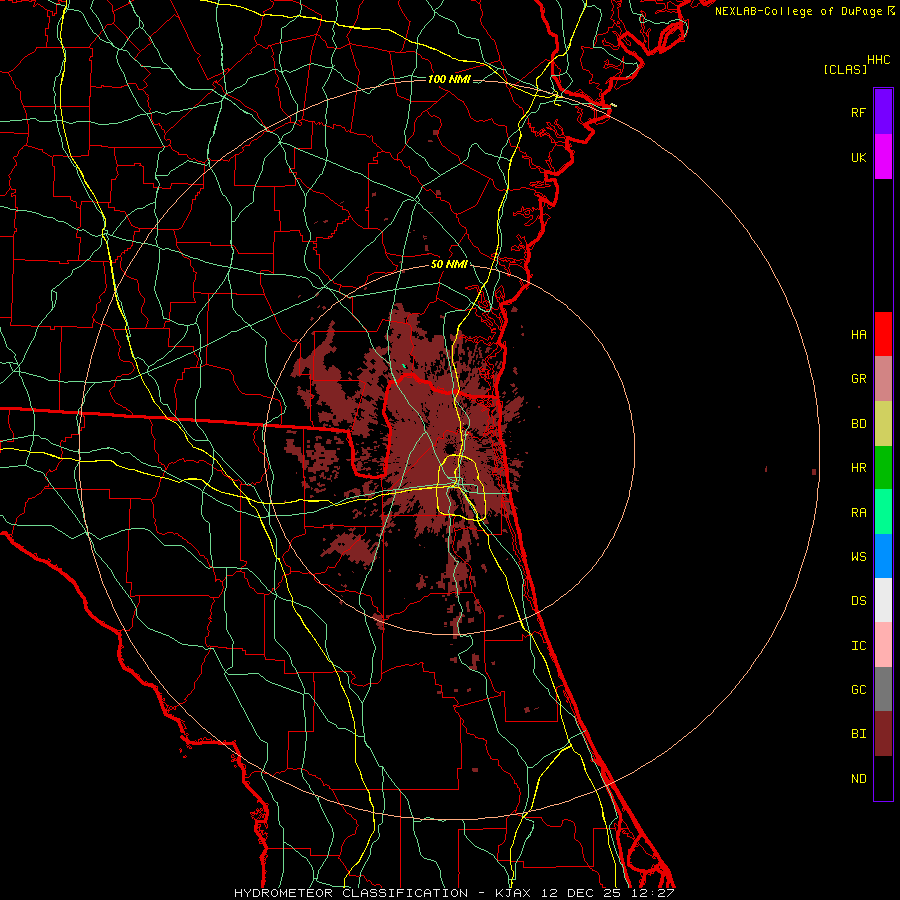Click the 50 NMI range ring label
The image size is (900, 900).
449,265
